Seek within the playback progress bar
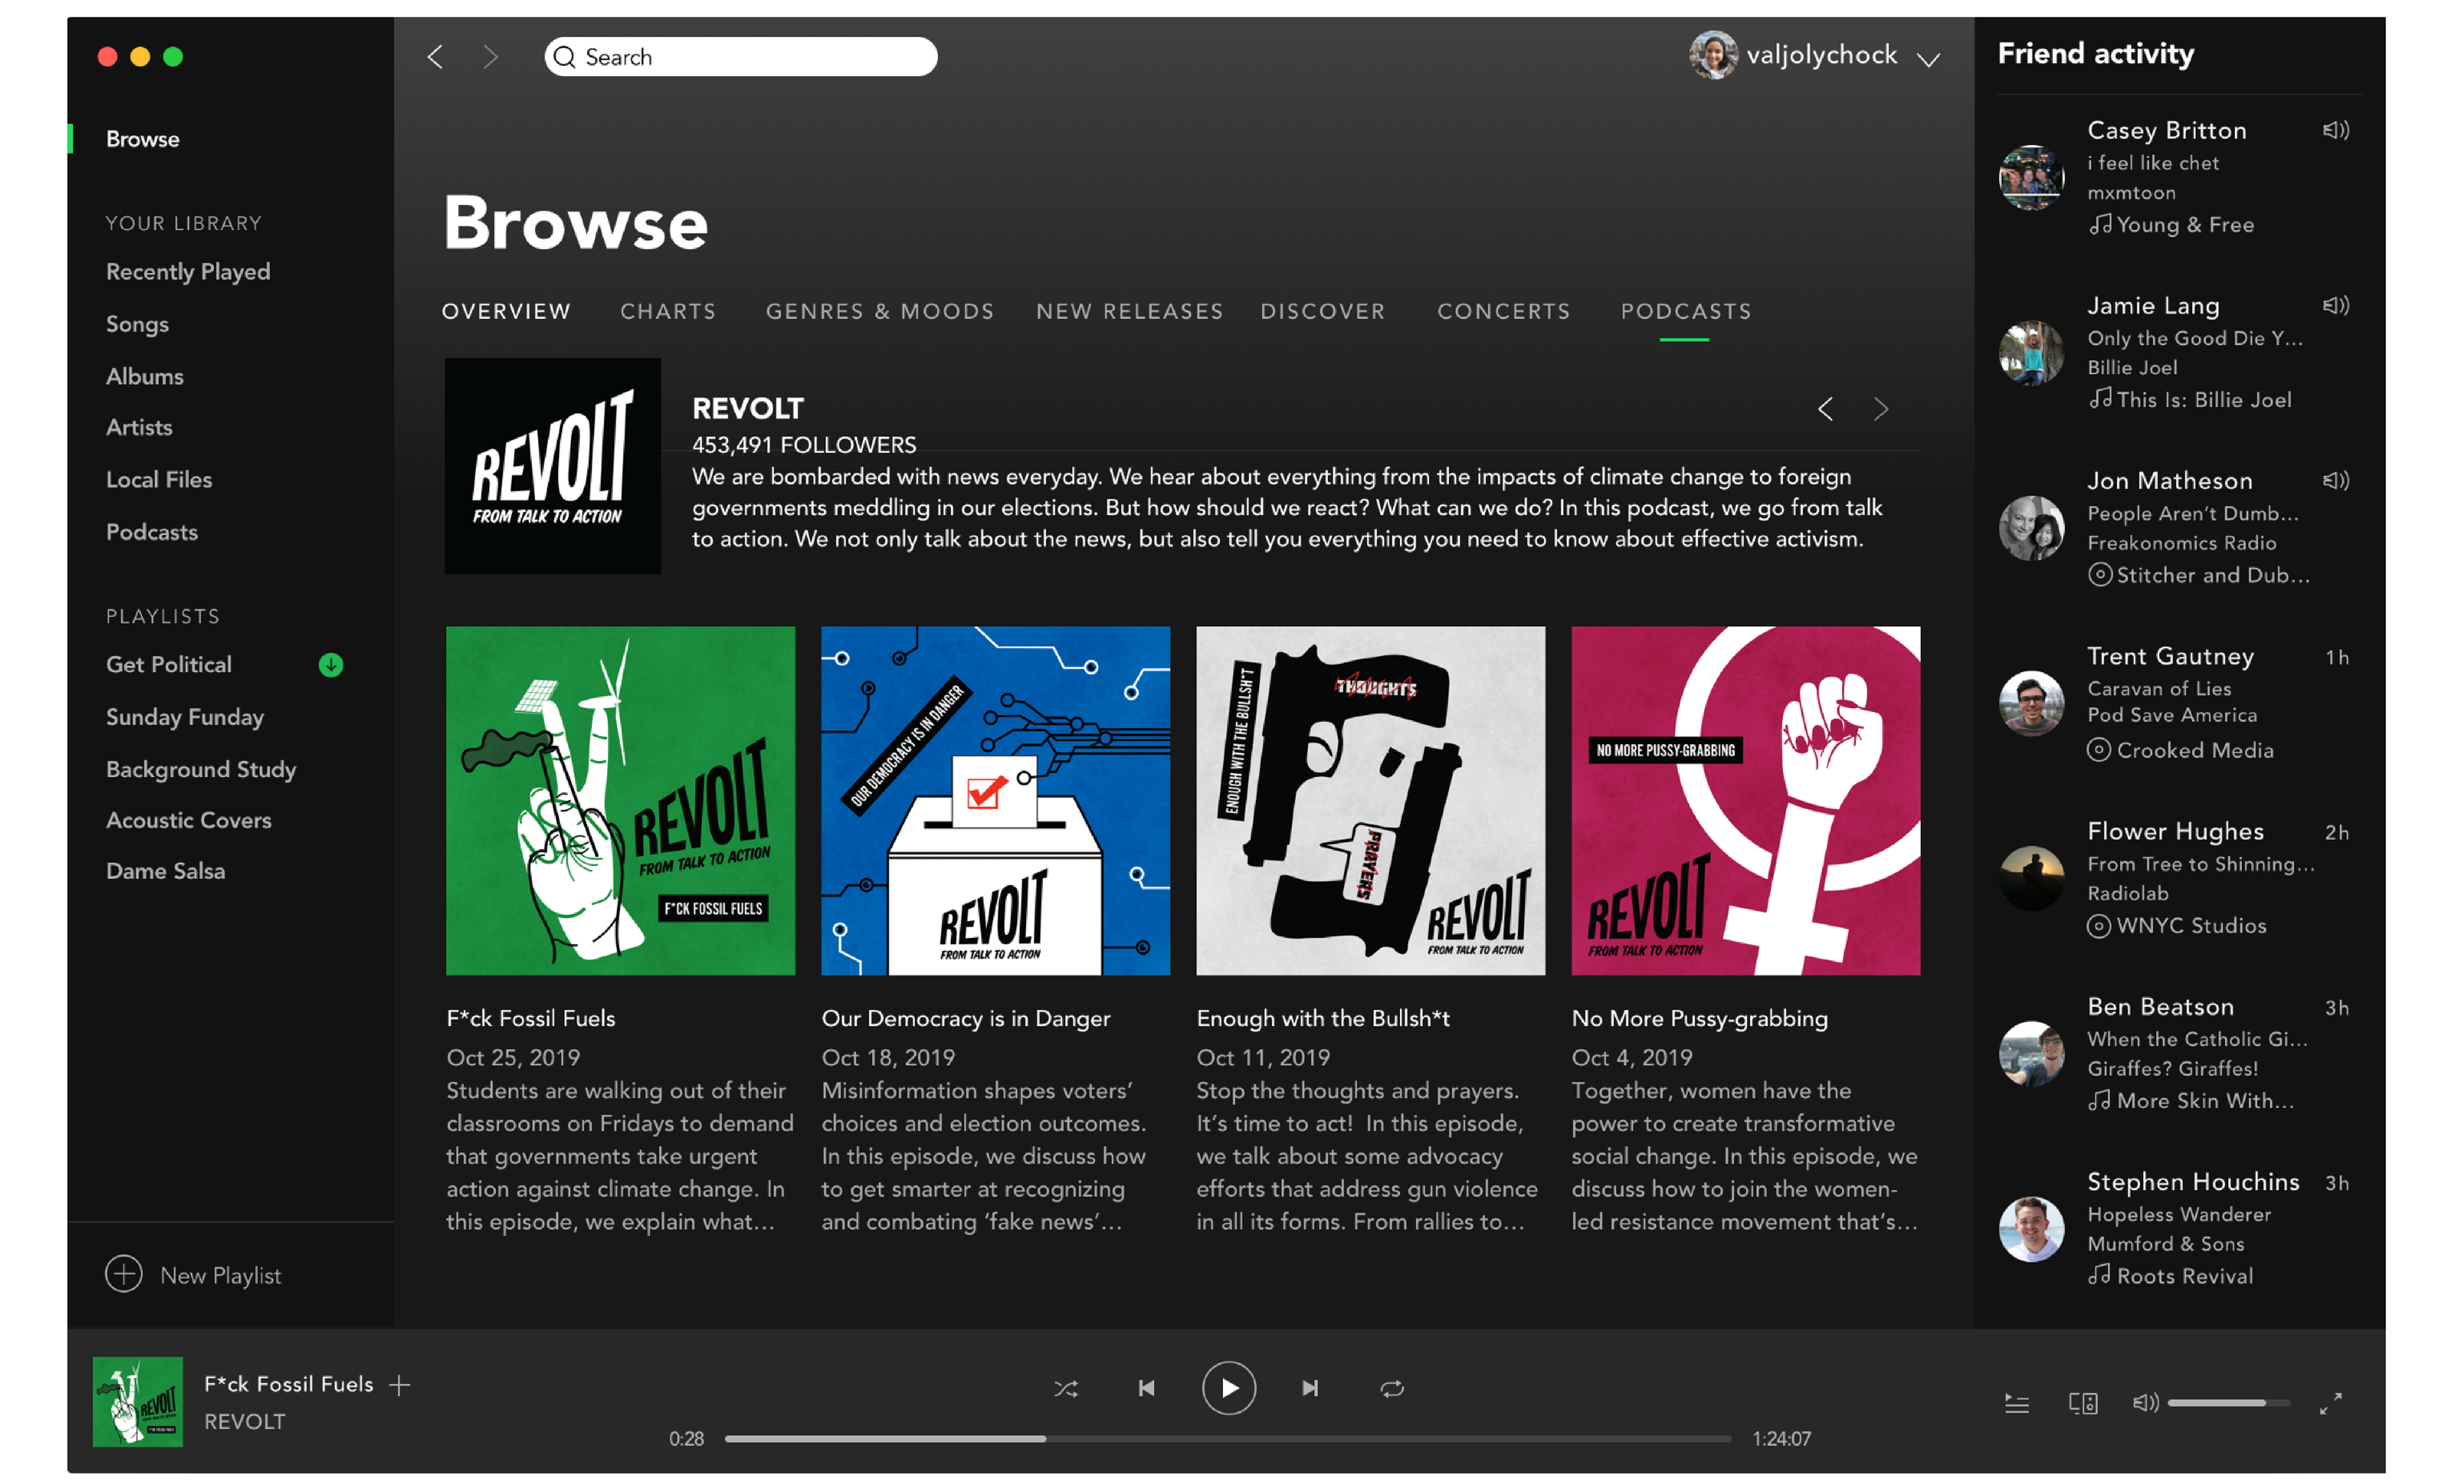The image size is (2464, 1484). pyautogui.click(x=1228, y=1439)
